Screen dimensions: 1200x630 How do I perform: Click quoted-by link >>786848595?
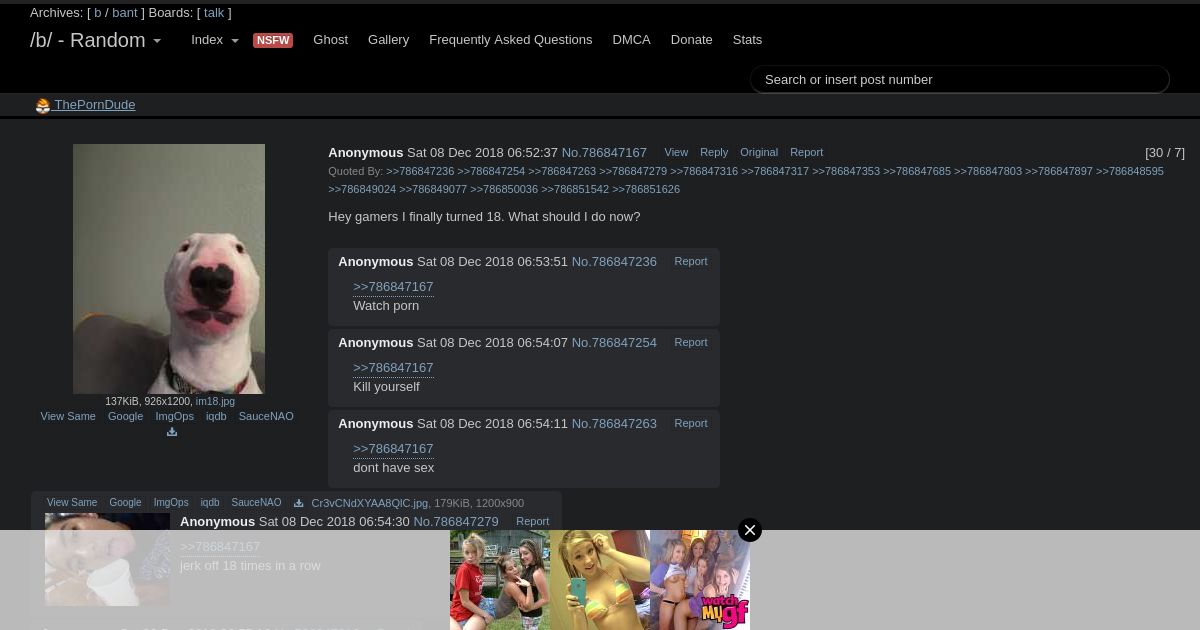pos(1130,171)
